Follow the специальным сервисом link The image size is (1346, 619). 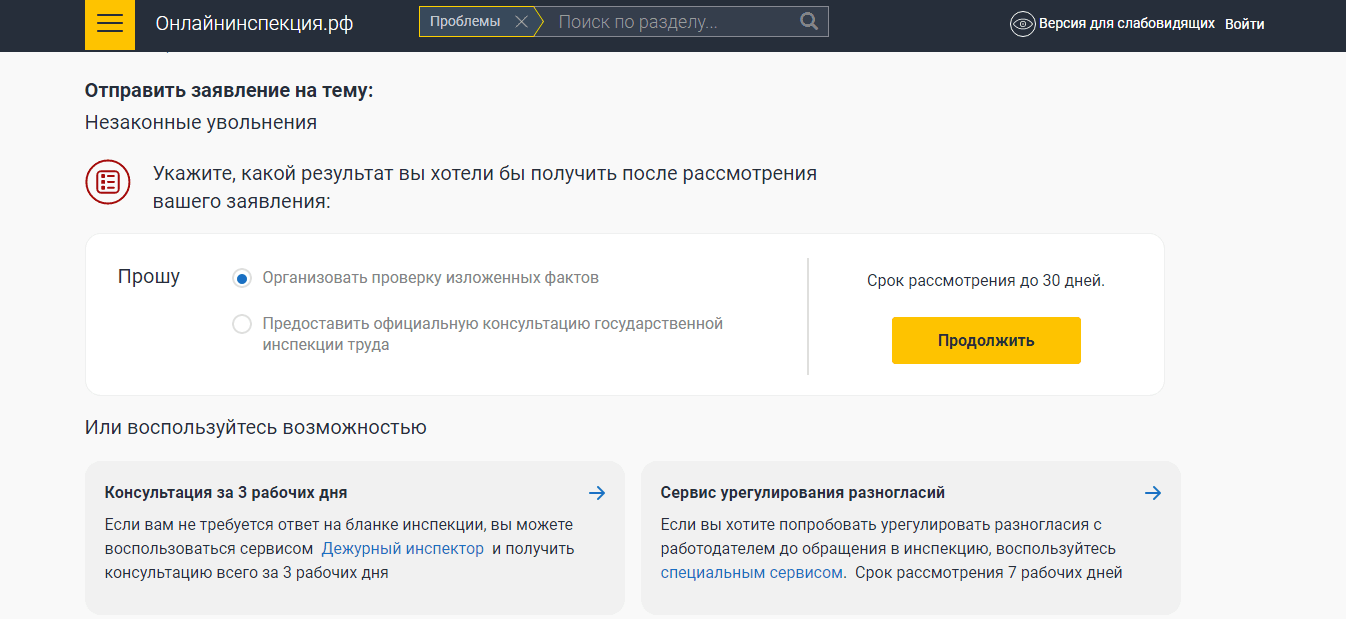click(751, 573)
